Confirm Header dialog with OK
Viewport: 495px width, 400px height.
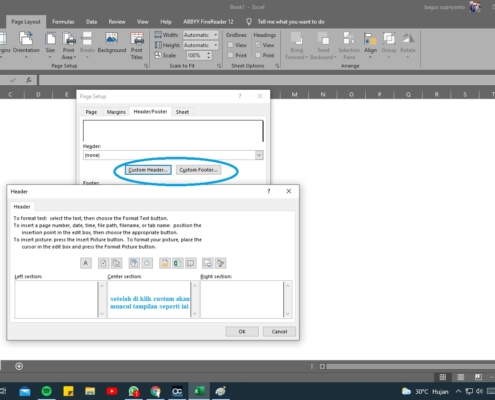pyautogui.click(x=242, y=331)
